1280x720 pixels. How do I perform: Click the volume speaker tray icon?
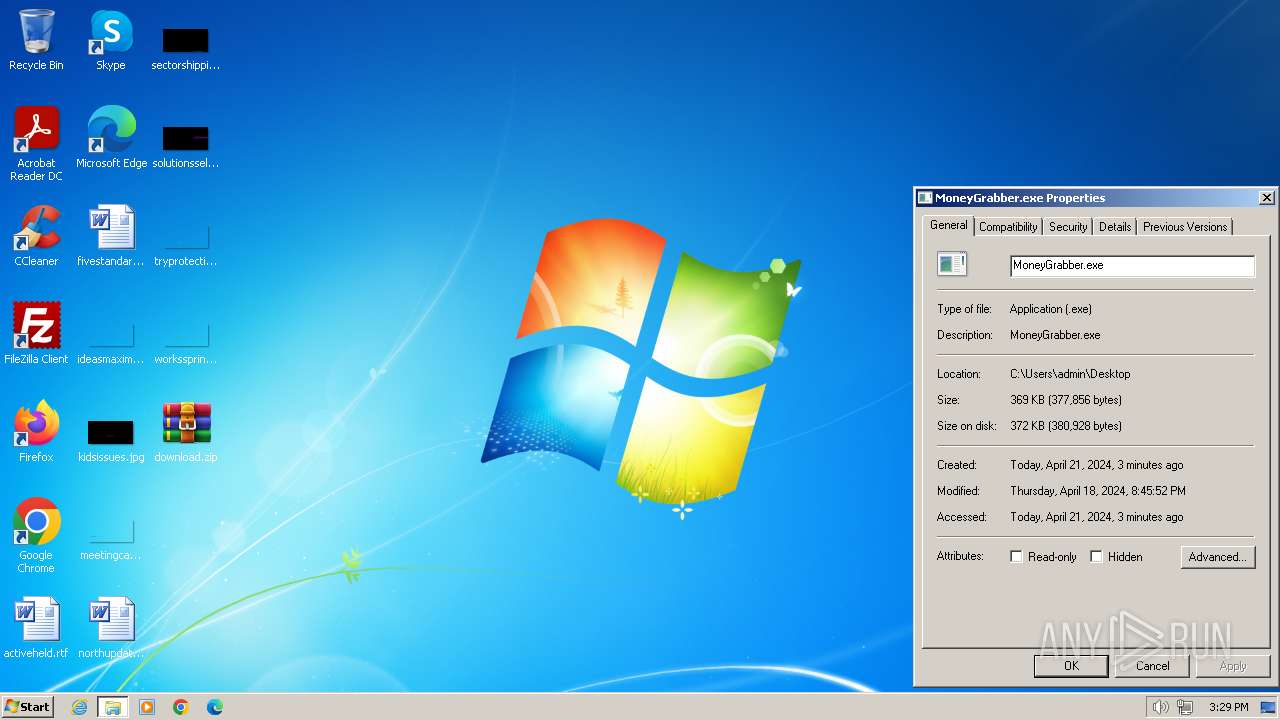click(1160, 707)
